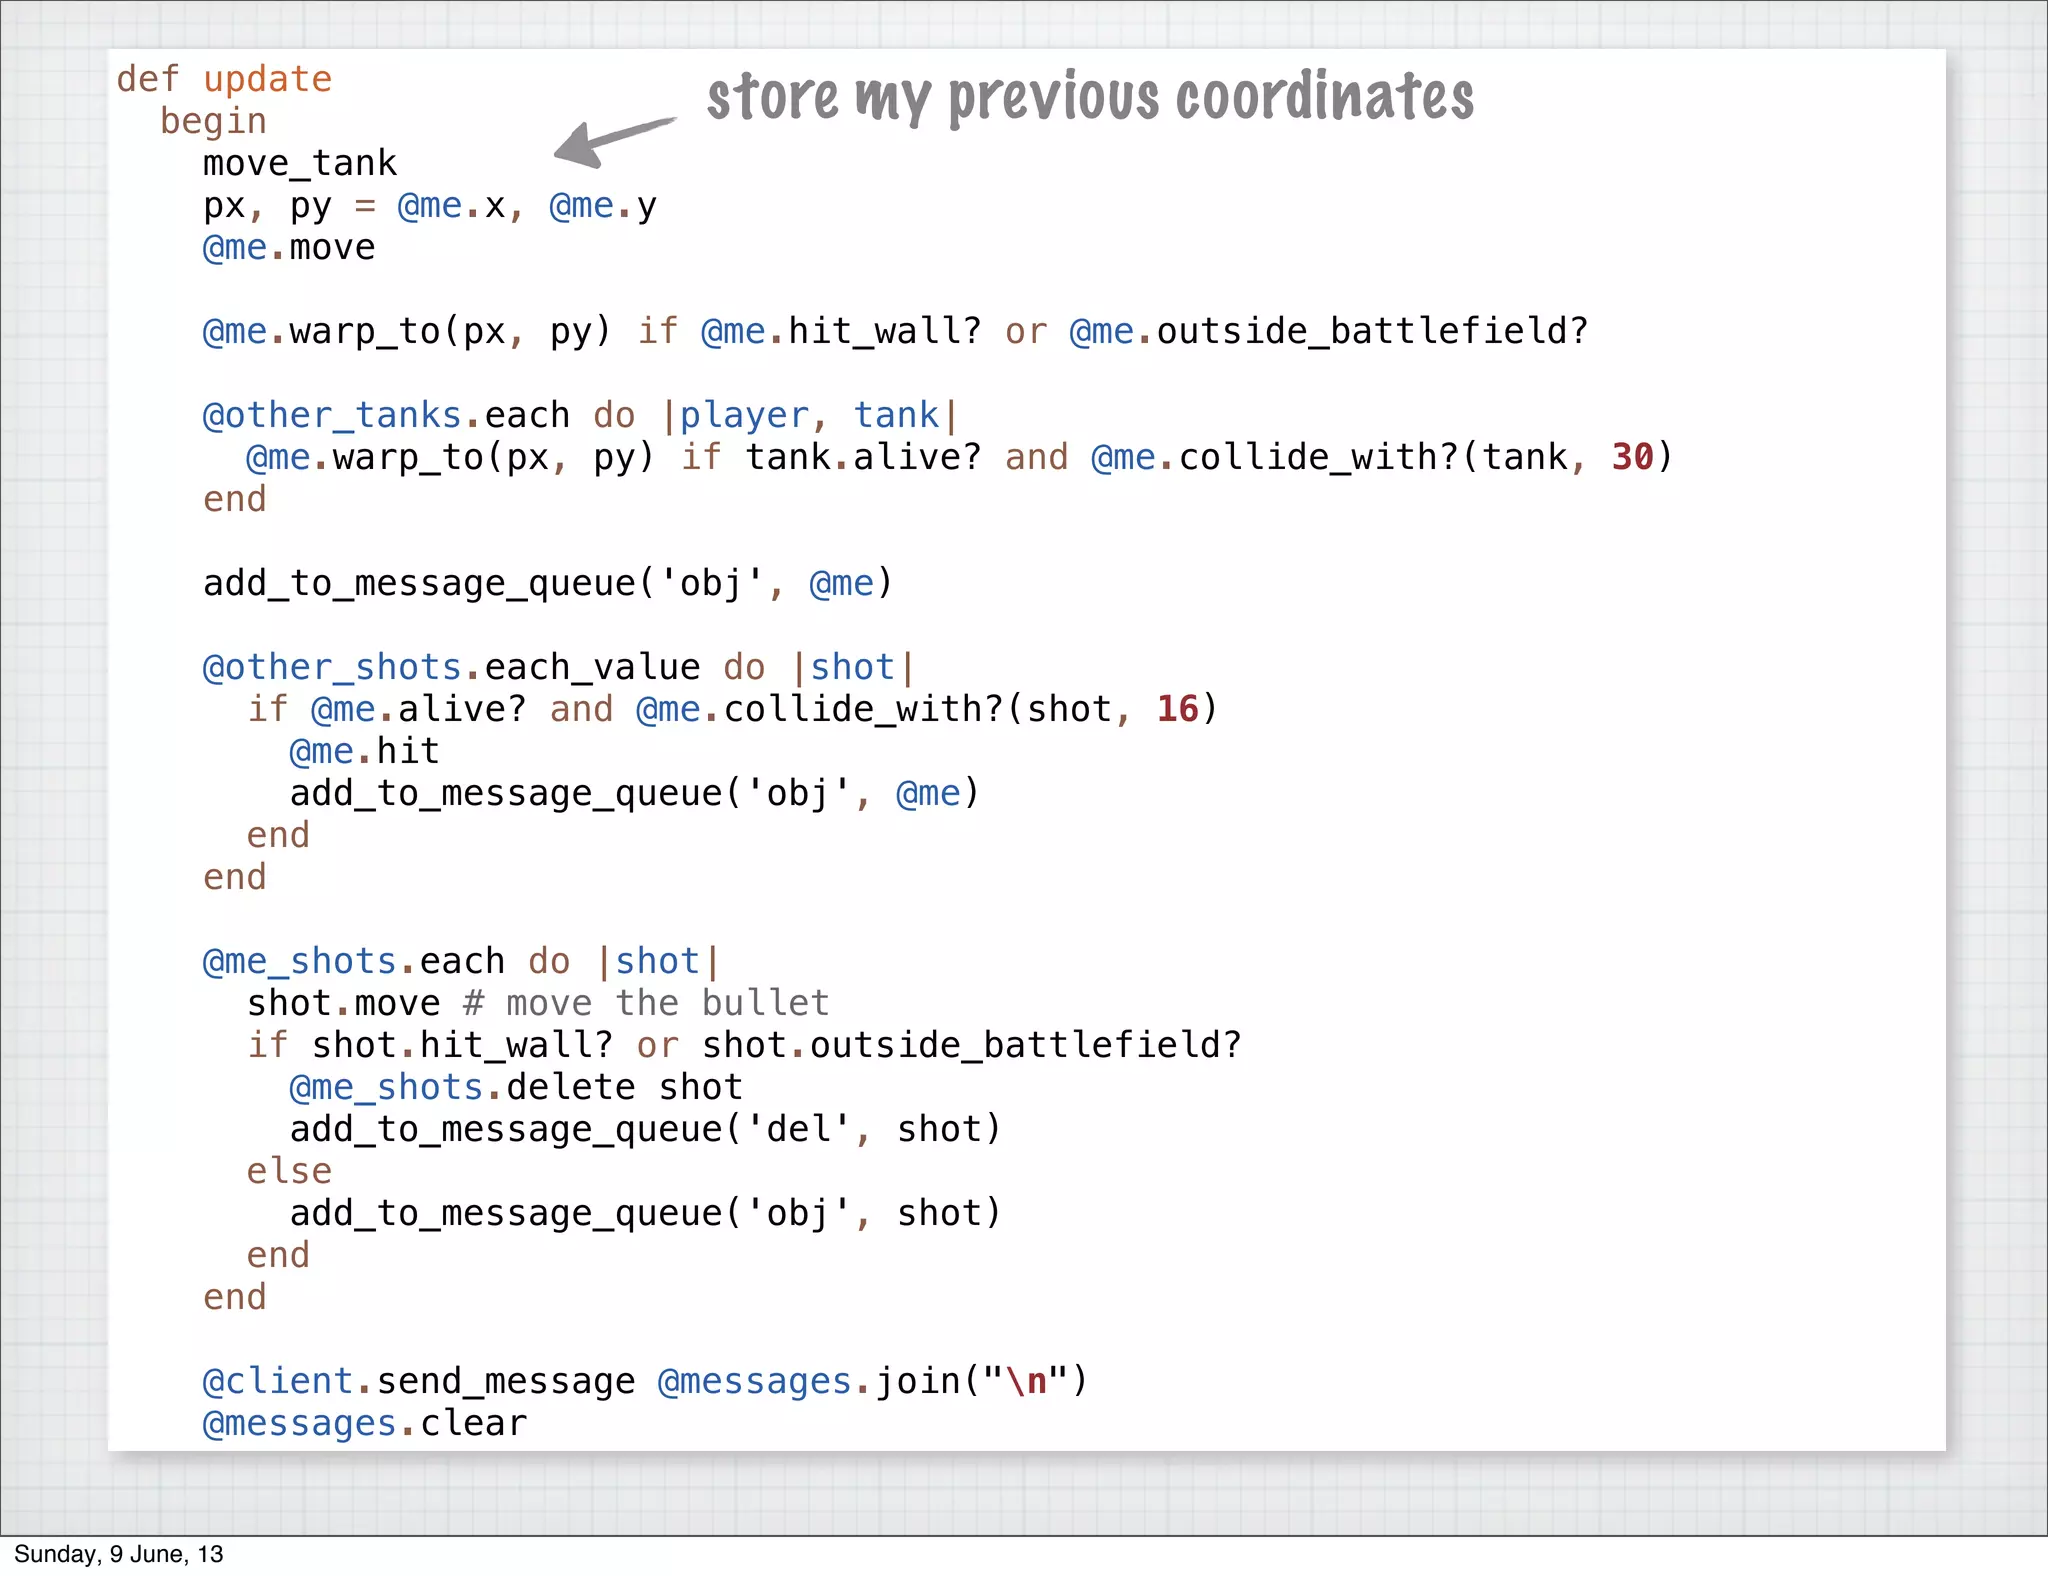This screenshot has height=1576, width=2048.
Task: Click the 'del' message queue line
Action: pyautogui.click(x=645, y=1129)
